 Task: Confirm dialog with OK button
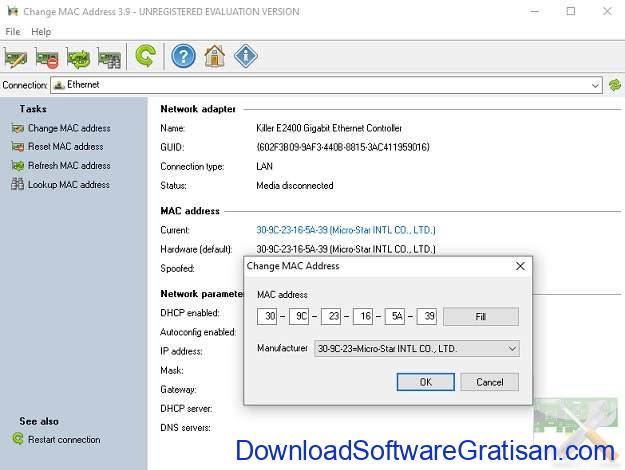pos(425,382)
